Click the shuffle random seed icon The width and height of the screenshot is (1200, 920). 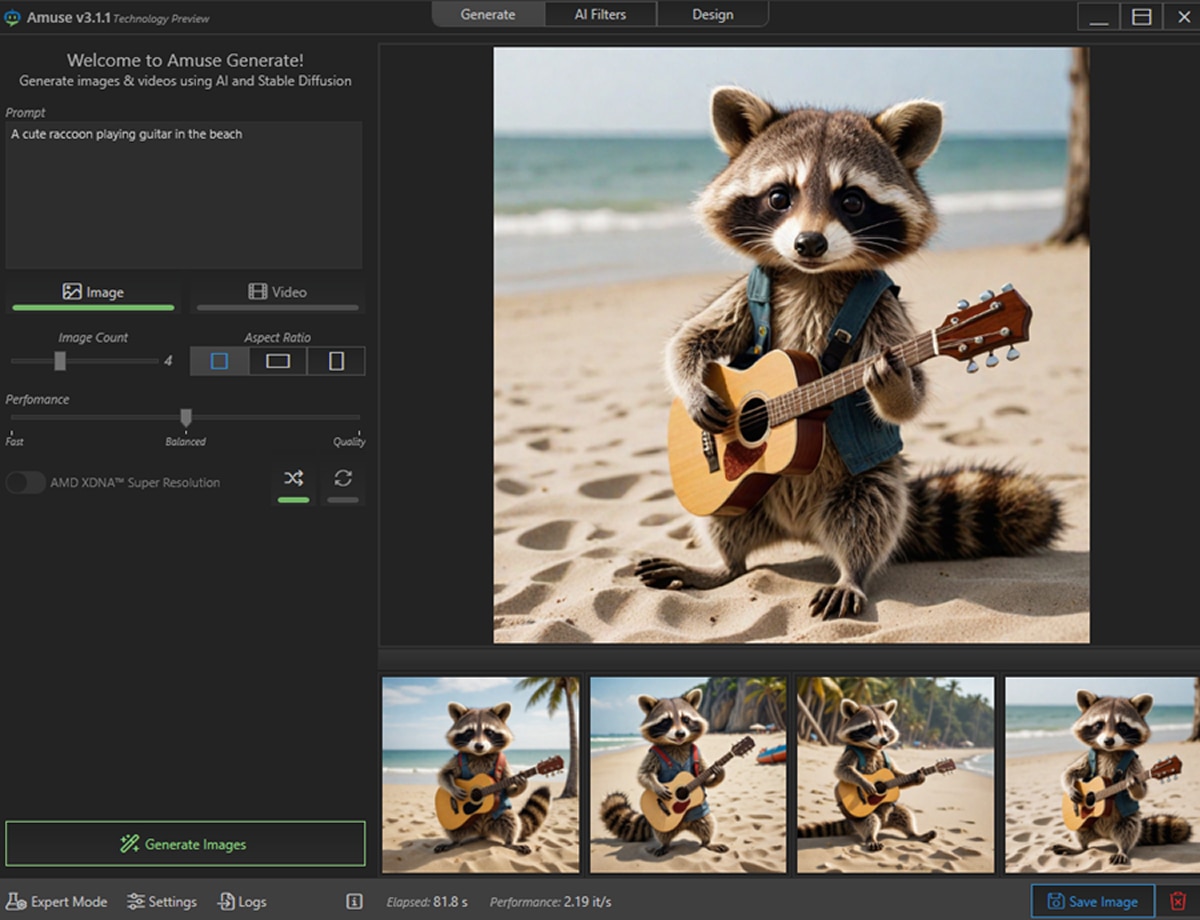click(x=293, y=479)
